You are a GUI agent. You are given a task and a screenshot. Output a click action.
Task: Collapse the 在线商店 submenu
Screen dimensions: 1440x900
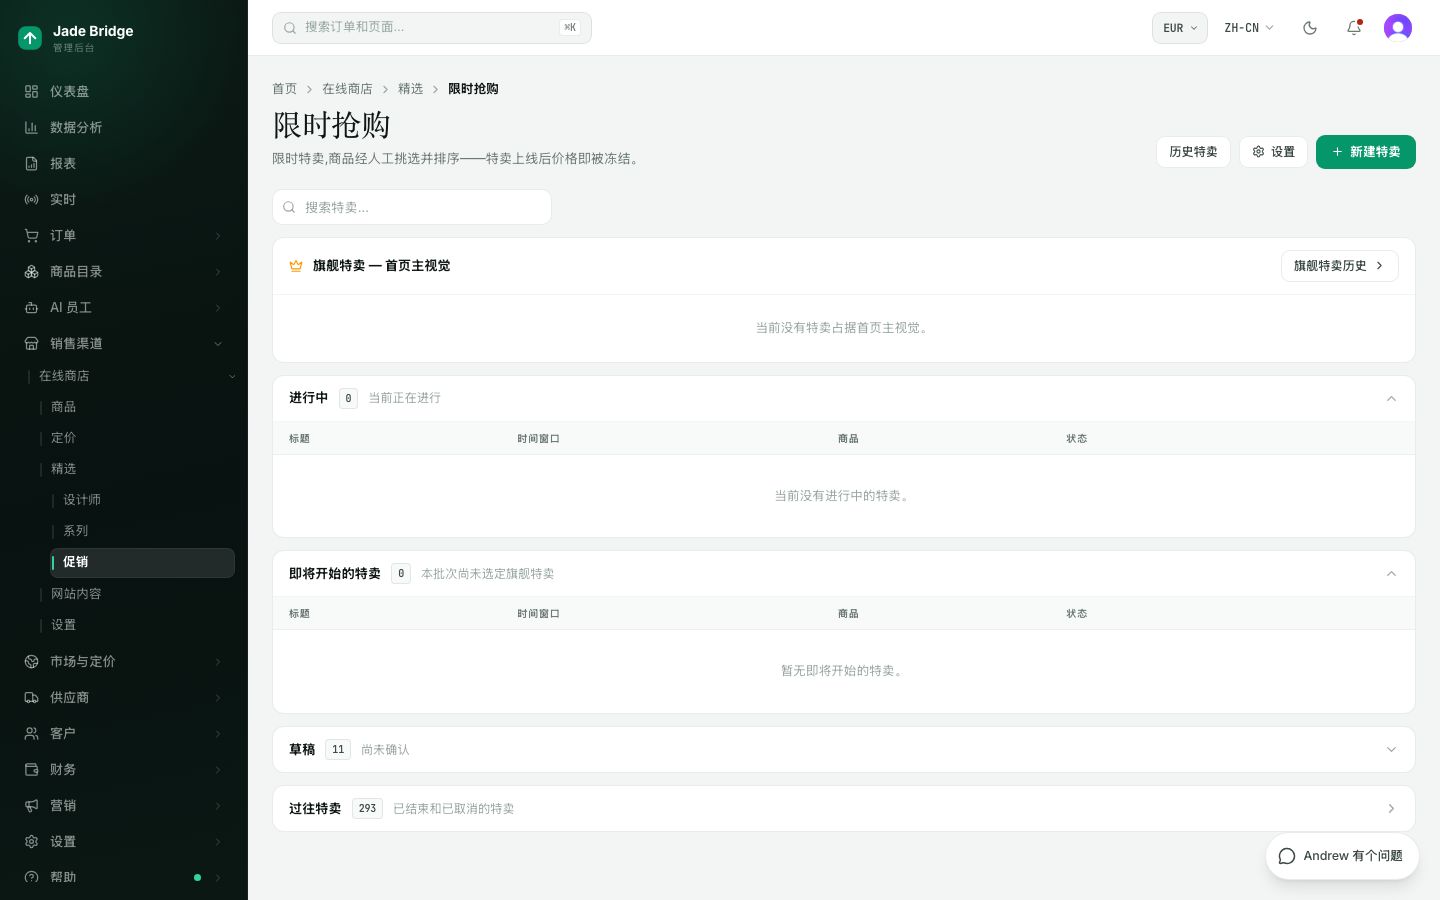pos(232,376)
